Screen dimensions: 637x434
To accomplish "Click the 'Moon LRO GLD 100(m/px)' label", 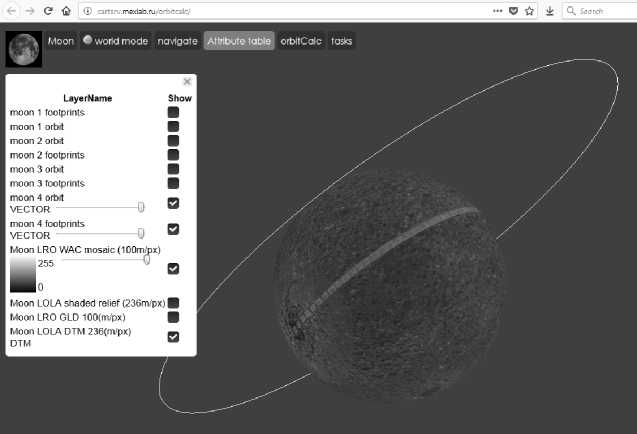I will [x=67, y=317].
